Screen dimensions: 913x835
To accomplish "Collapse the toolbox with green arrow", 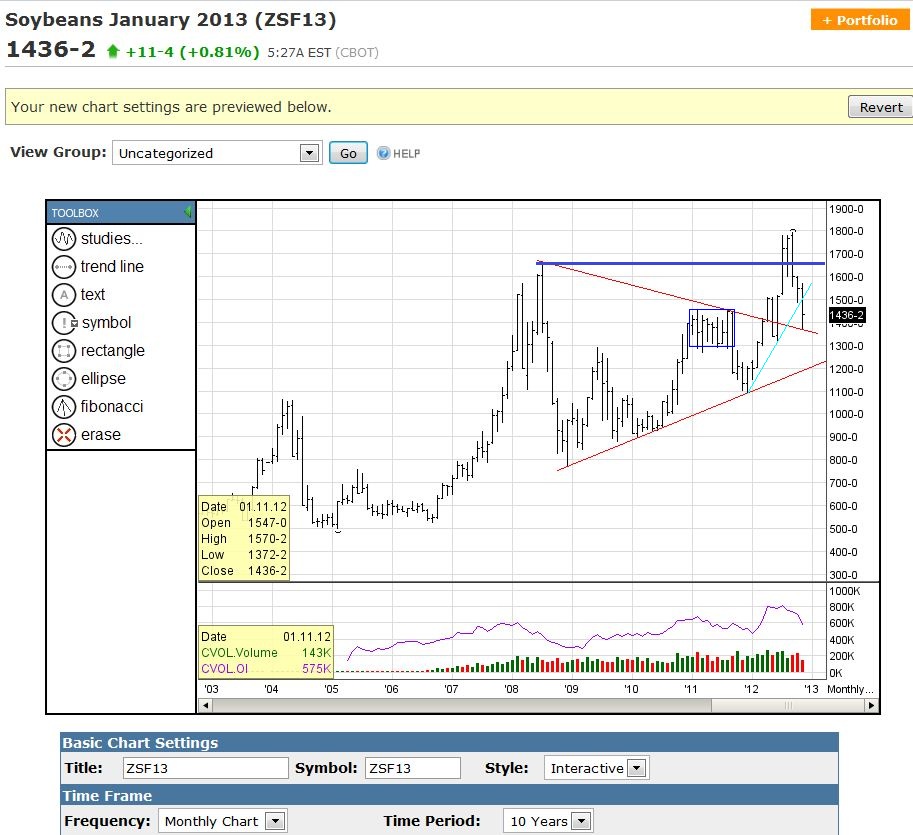I will [x=187, y=212].
